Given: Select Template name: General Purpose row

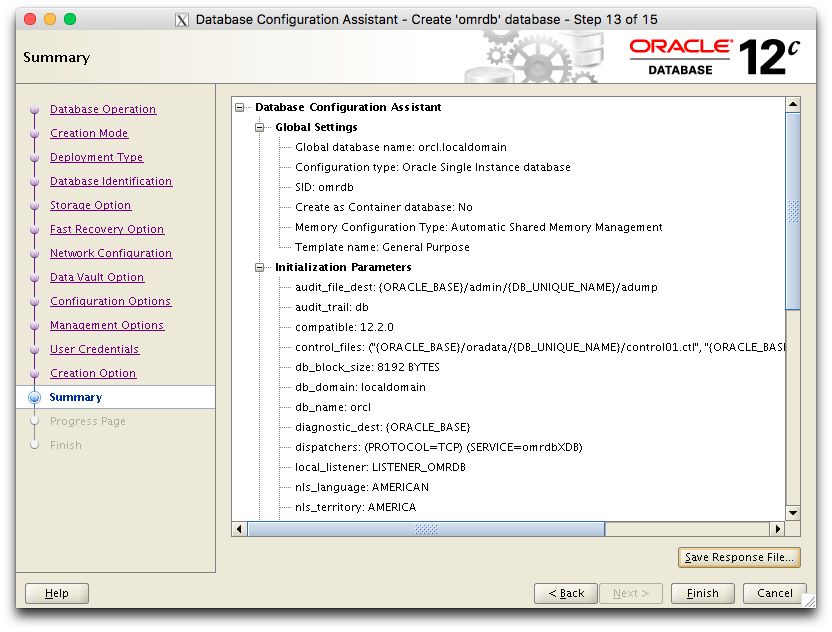Looking at the screenshot, I should (382, 248).
